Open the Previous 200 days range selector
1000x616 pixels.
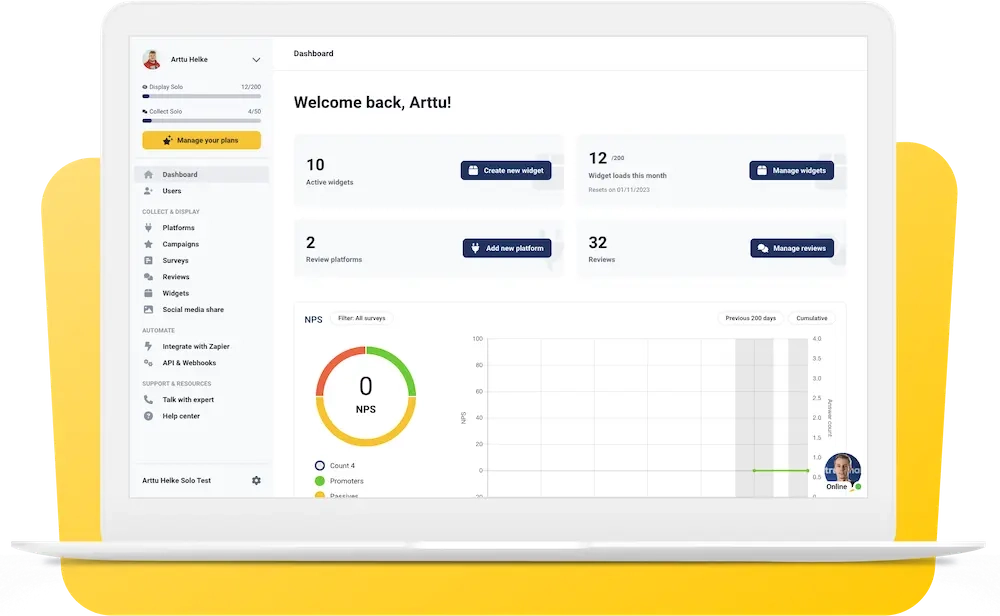[750, 318]
